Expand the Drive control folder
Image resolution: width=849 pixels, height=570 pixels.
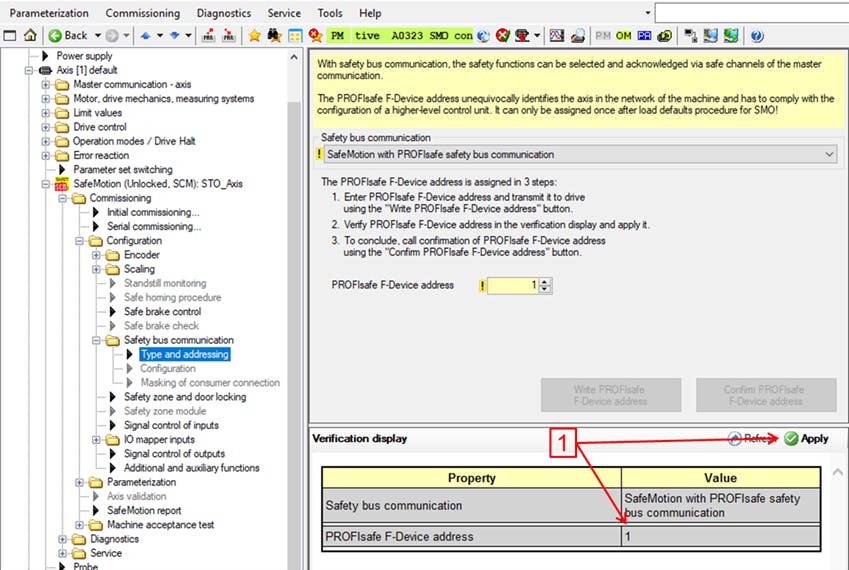46,127
